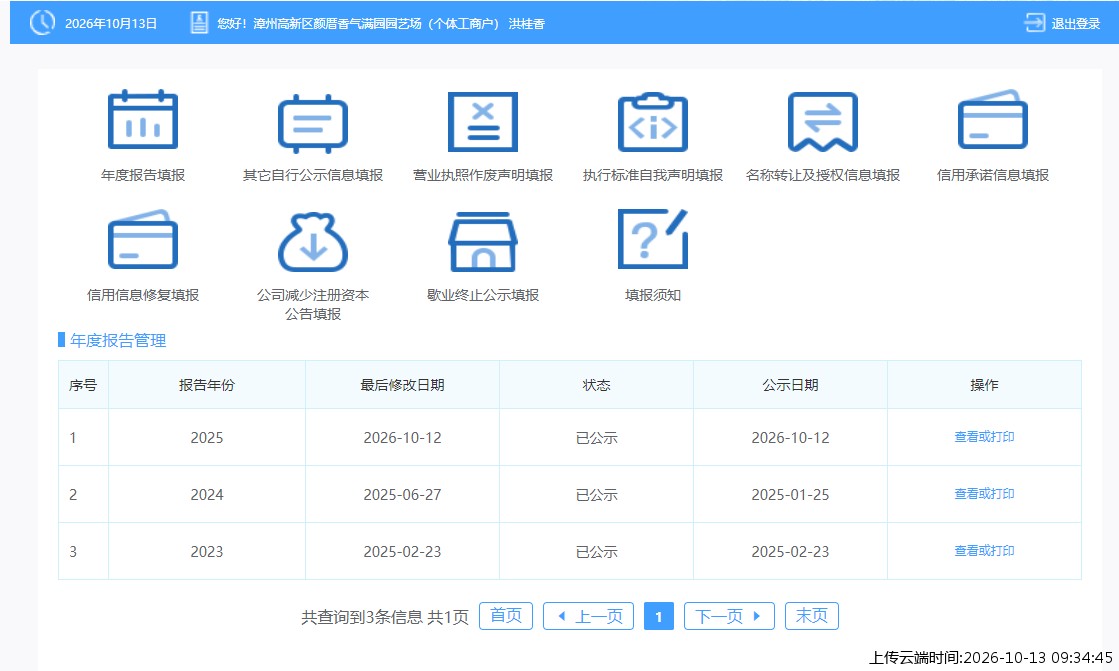Open 填报须知 question mark icon
This screenshot has width=1119, height=671.
pos(652,239)
